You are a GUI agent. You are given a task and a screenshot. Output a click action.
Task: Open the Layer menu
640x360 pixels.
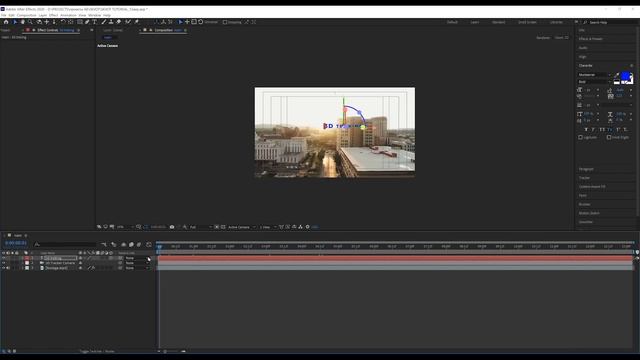pos(42,15)
